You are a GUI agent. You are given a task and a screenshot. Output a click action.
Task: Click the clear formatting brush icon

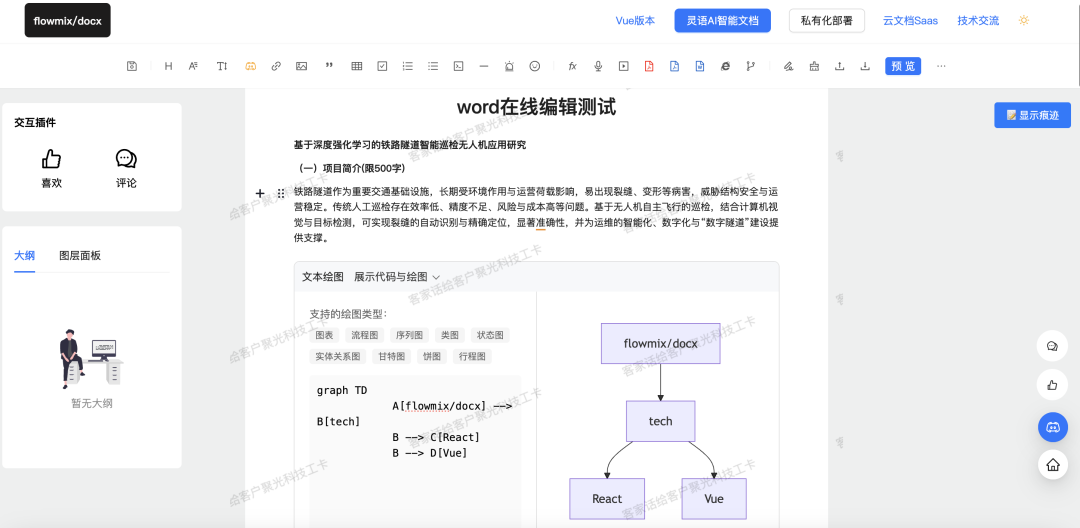coord(814,66)
